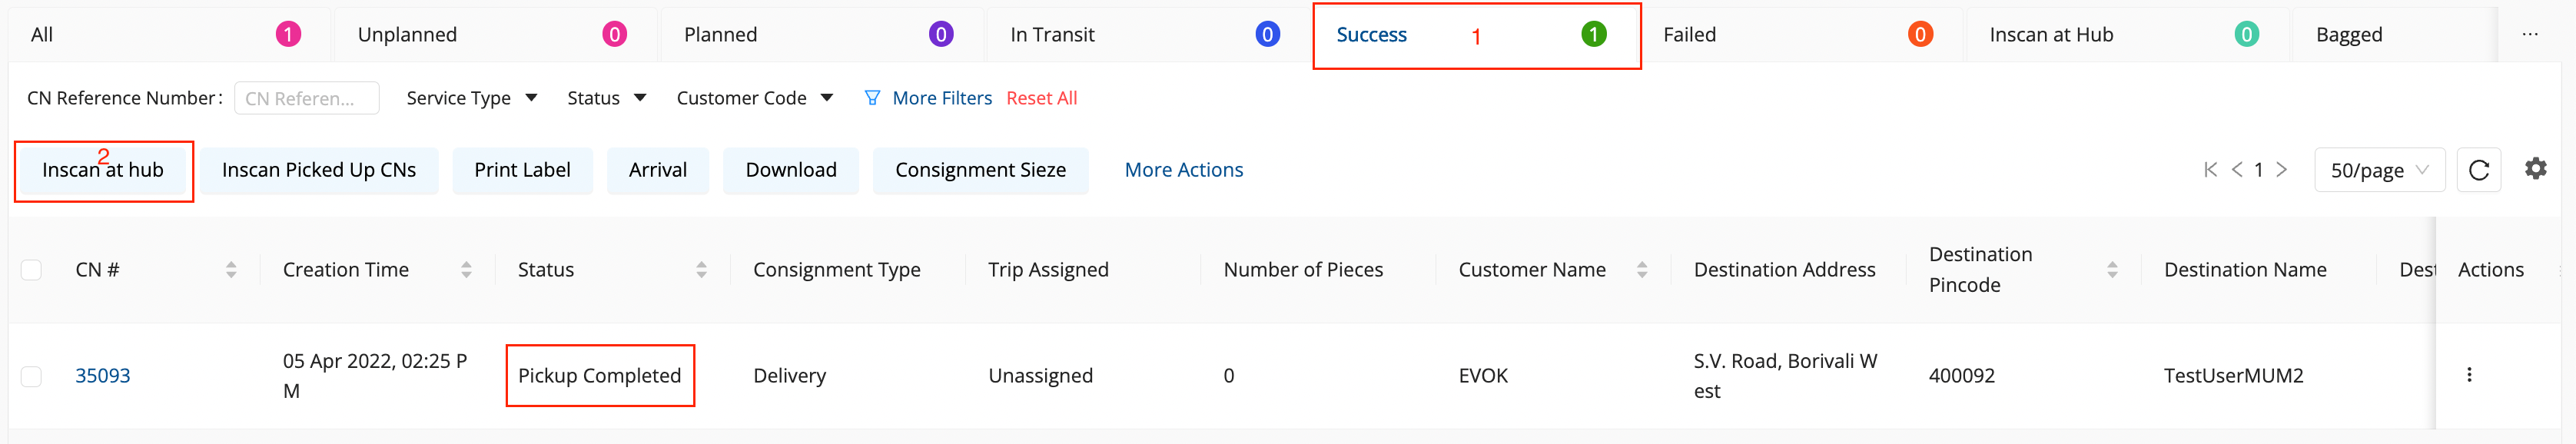Viewport: 2576px width, 444px height.
Task: Open row actions three-dot menu for 35093
Action: (2469, 375)
